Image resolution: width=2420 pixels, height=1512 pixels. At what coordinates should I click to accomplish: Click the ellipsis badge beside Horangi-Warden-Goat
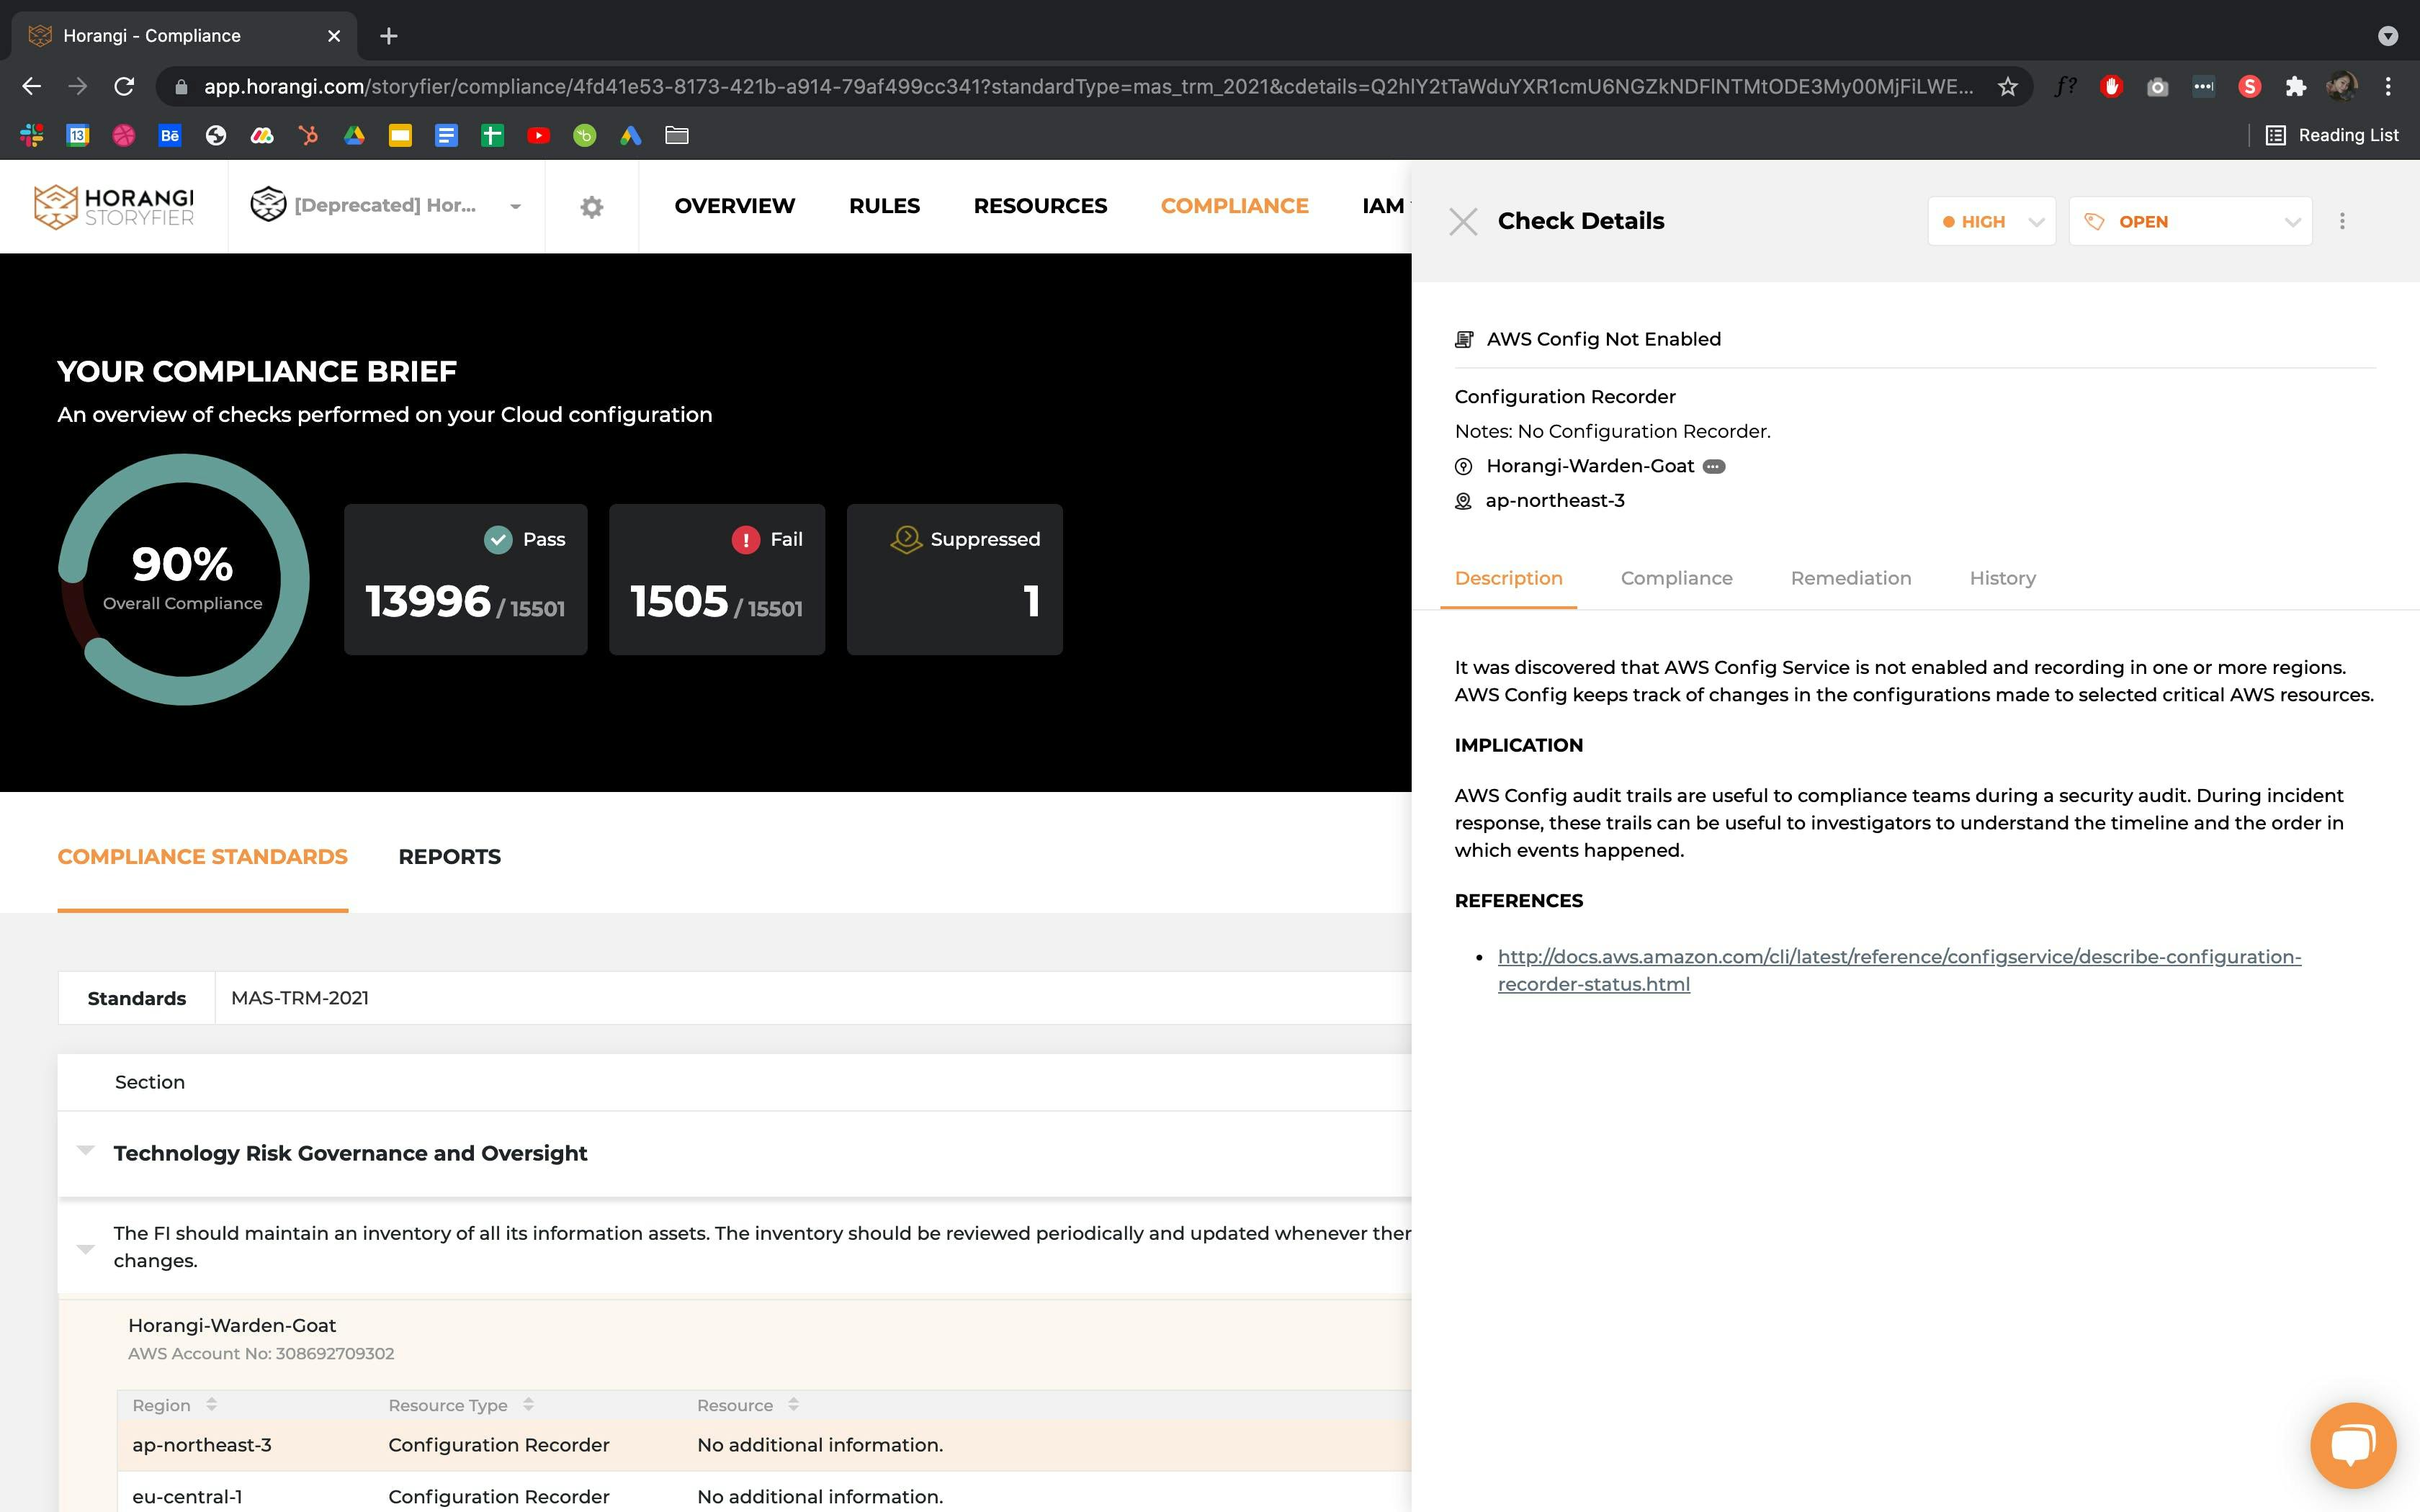point(1714,466)
